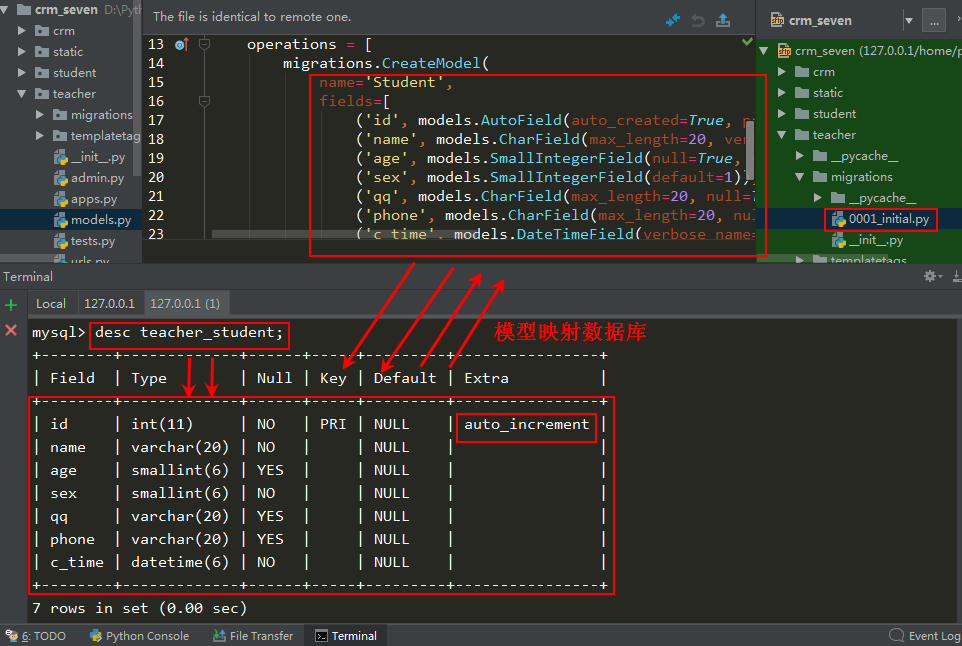Click 'auto_increment' in terminal output
962x646 pixels.
[526, 425]
